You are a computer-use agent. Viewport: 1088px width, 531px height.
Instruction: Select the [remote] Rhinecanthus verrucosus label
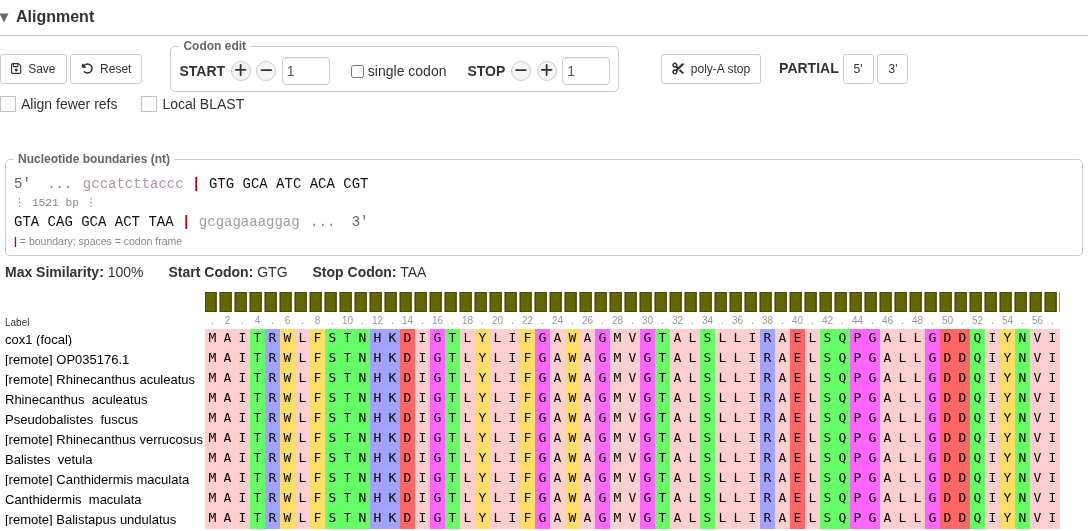[103, 439]
